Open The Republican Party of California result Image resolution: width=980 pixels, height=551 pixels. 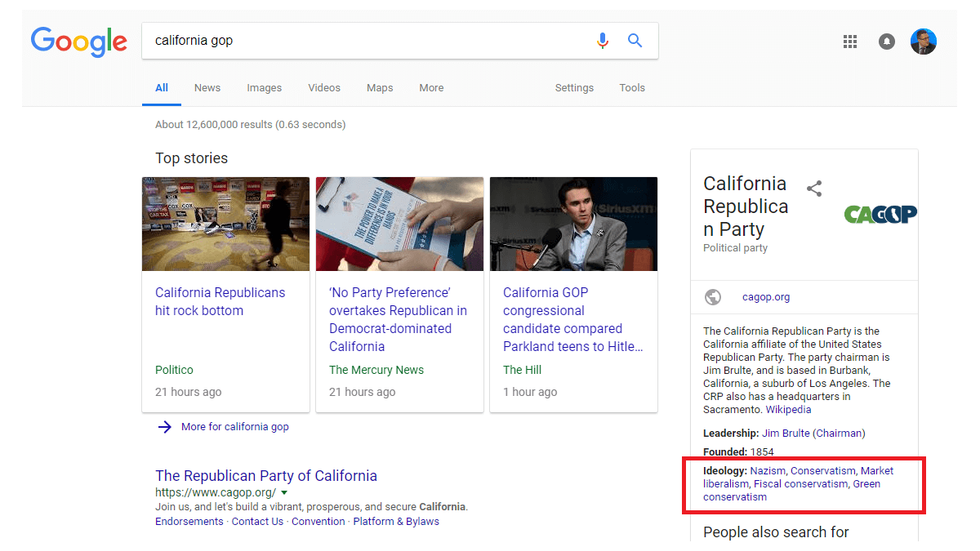pyautogui.click(x=266, y=476)
